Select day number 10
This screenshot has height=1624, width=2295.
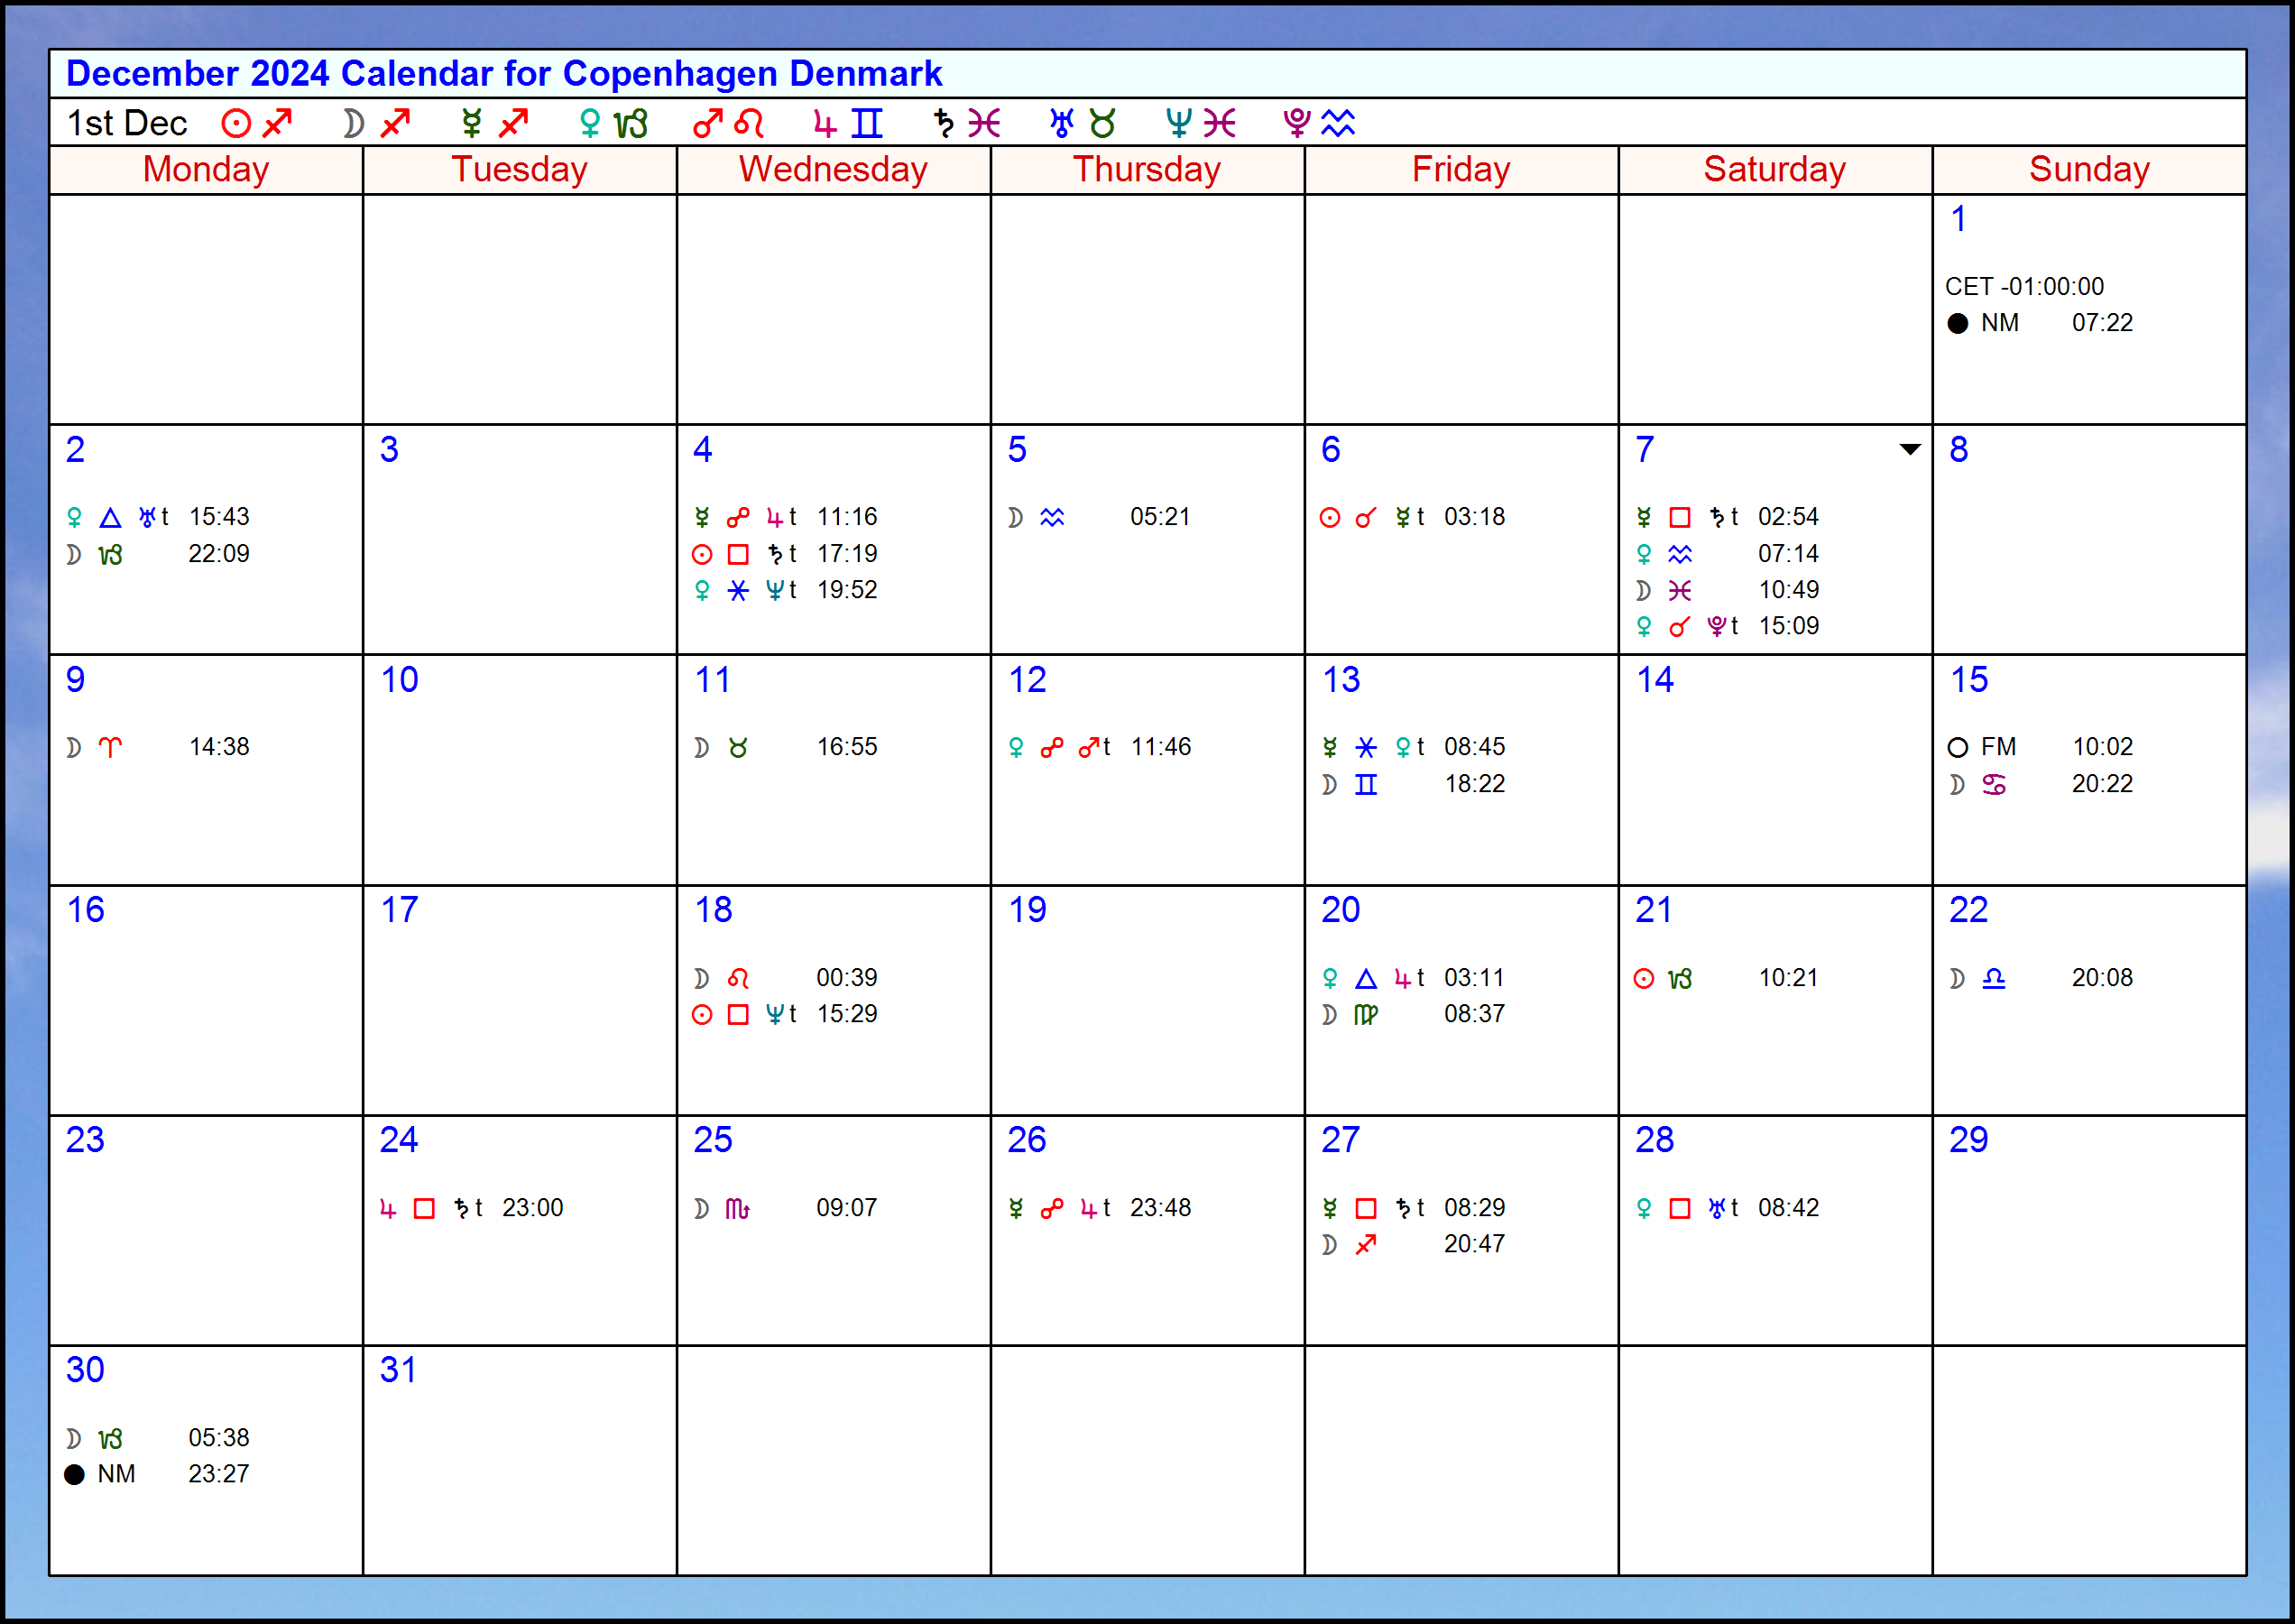coord(399,680)
